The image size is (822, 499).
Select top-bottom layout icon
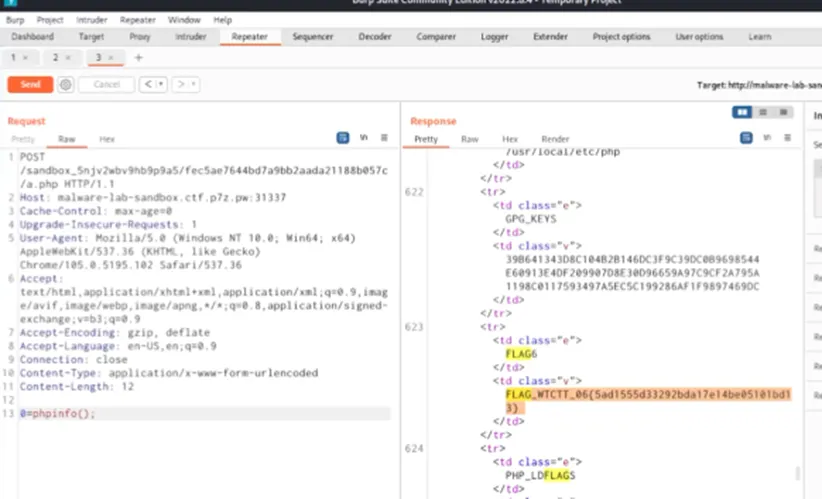click(763, 112)
